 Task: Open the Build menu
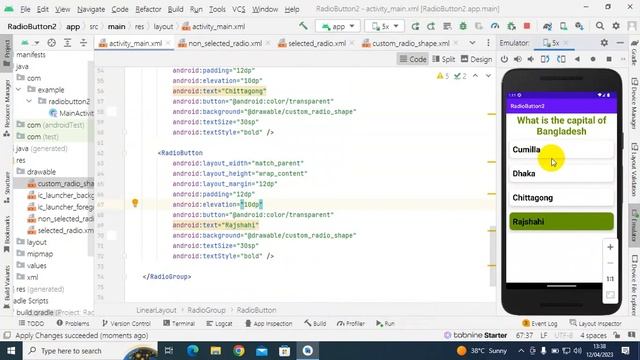[175, 9]
